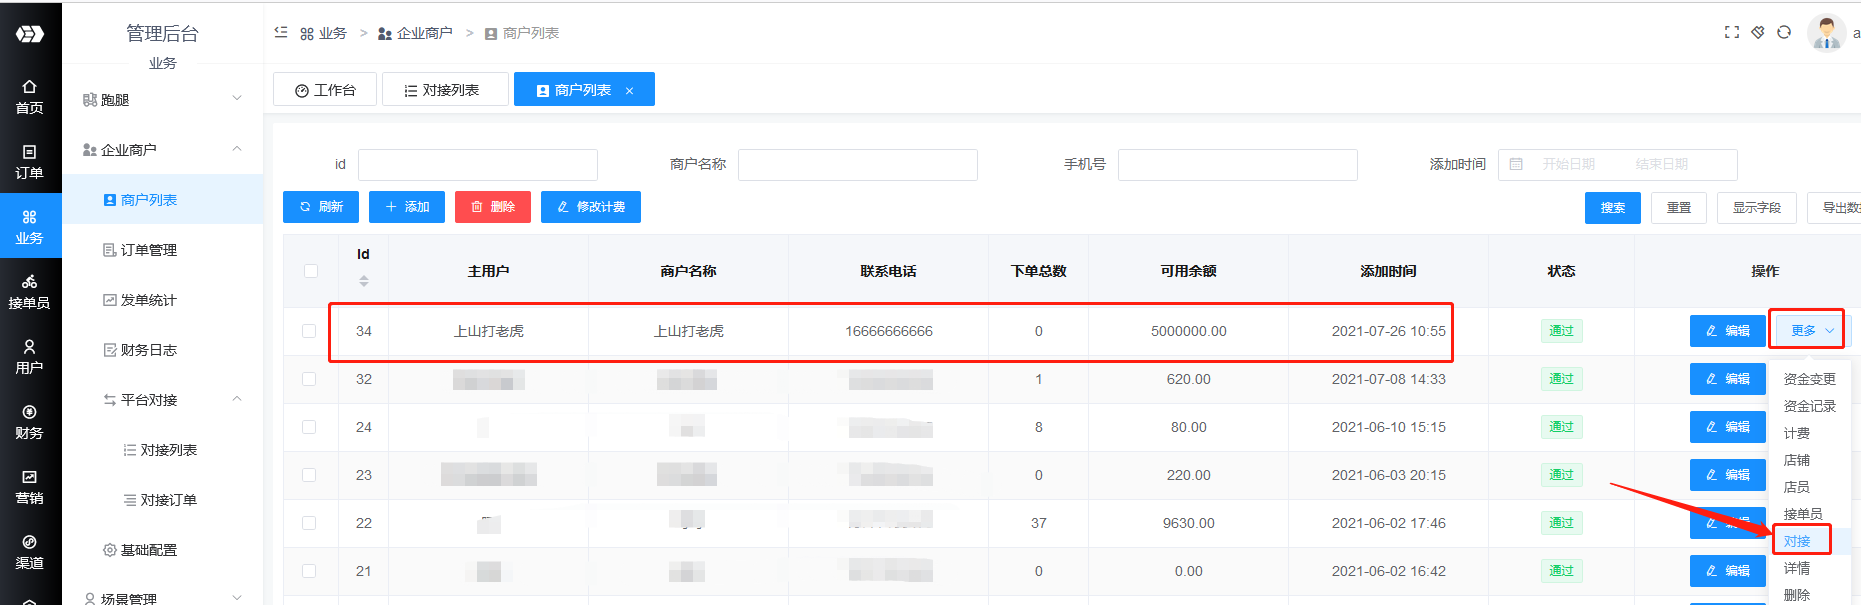
Task: Open 订单 section in left sidebar
Action: click(x=30, y=162)
